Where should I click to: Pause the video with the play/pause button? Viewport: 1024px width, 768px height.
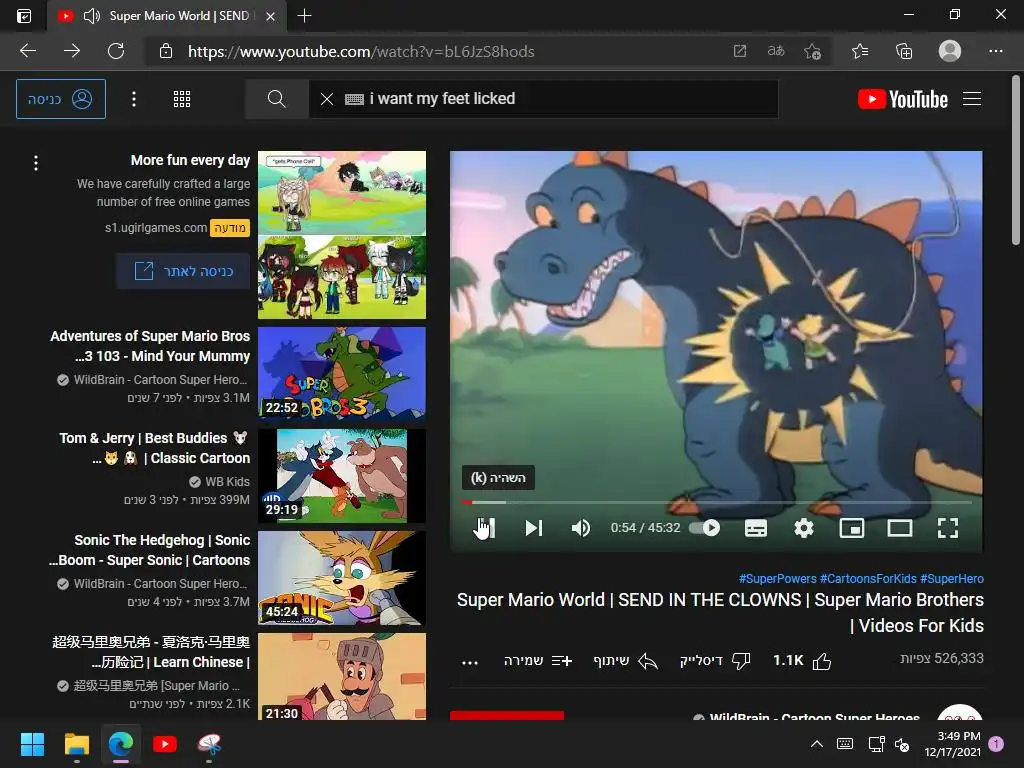click(485, 528)
